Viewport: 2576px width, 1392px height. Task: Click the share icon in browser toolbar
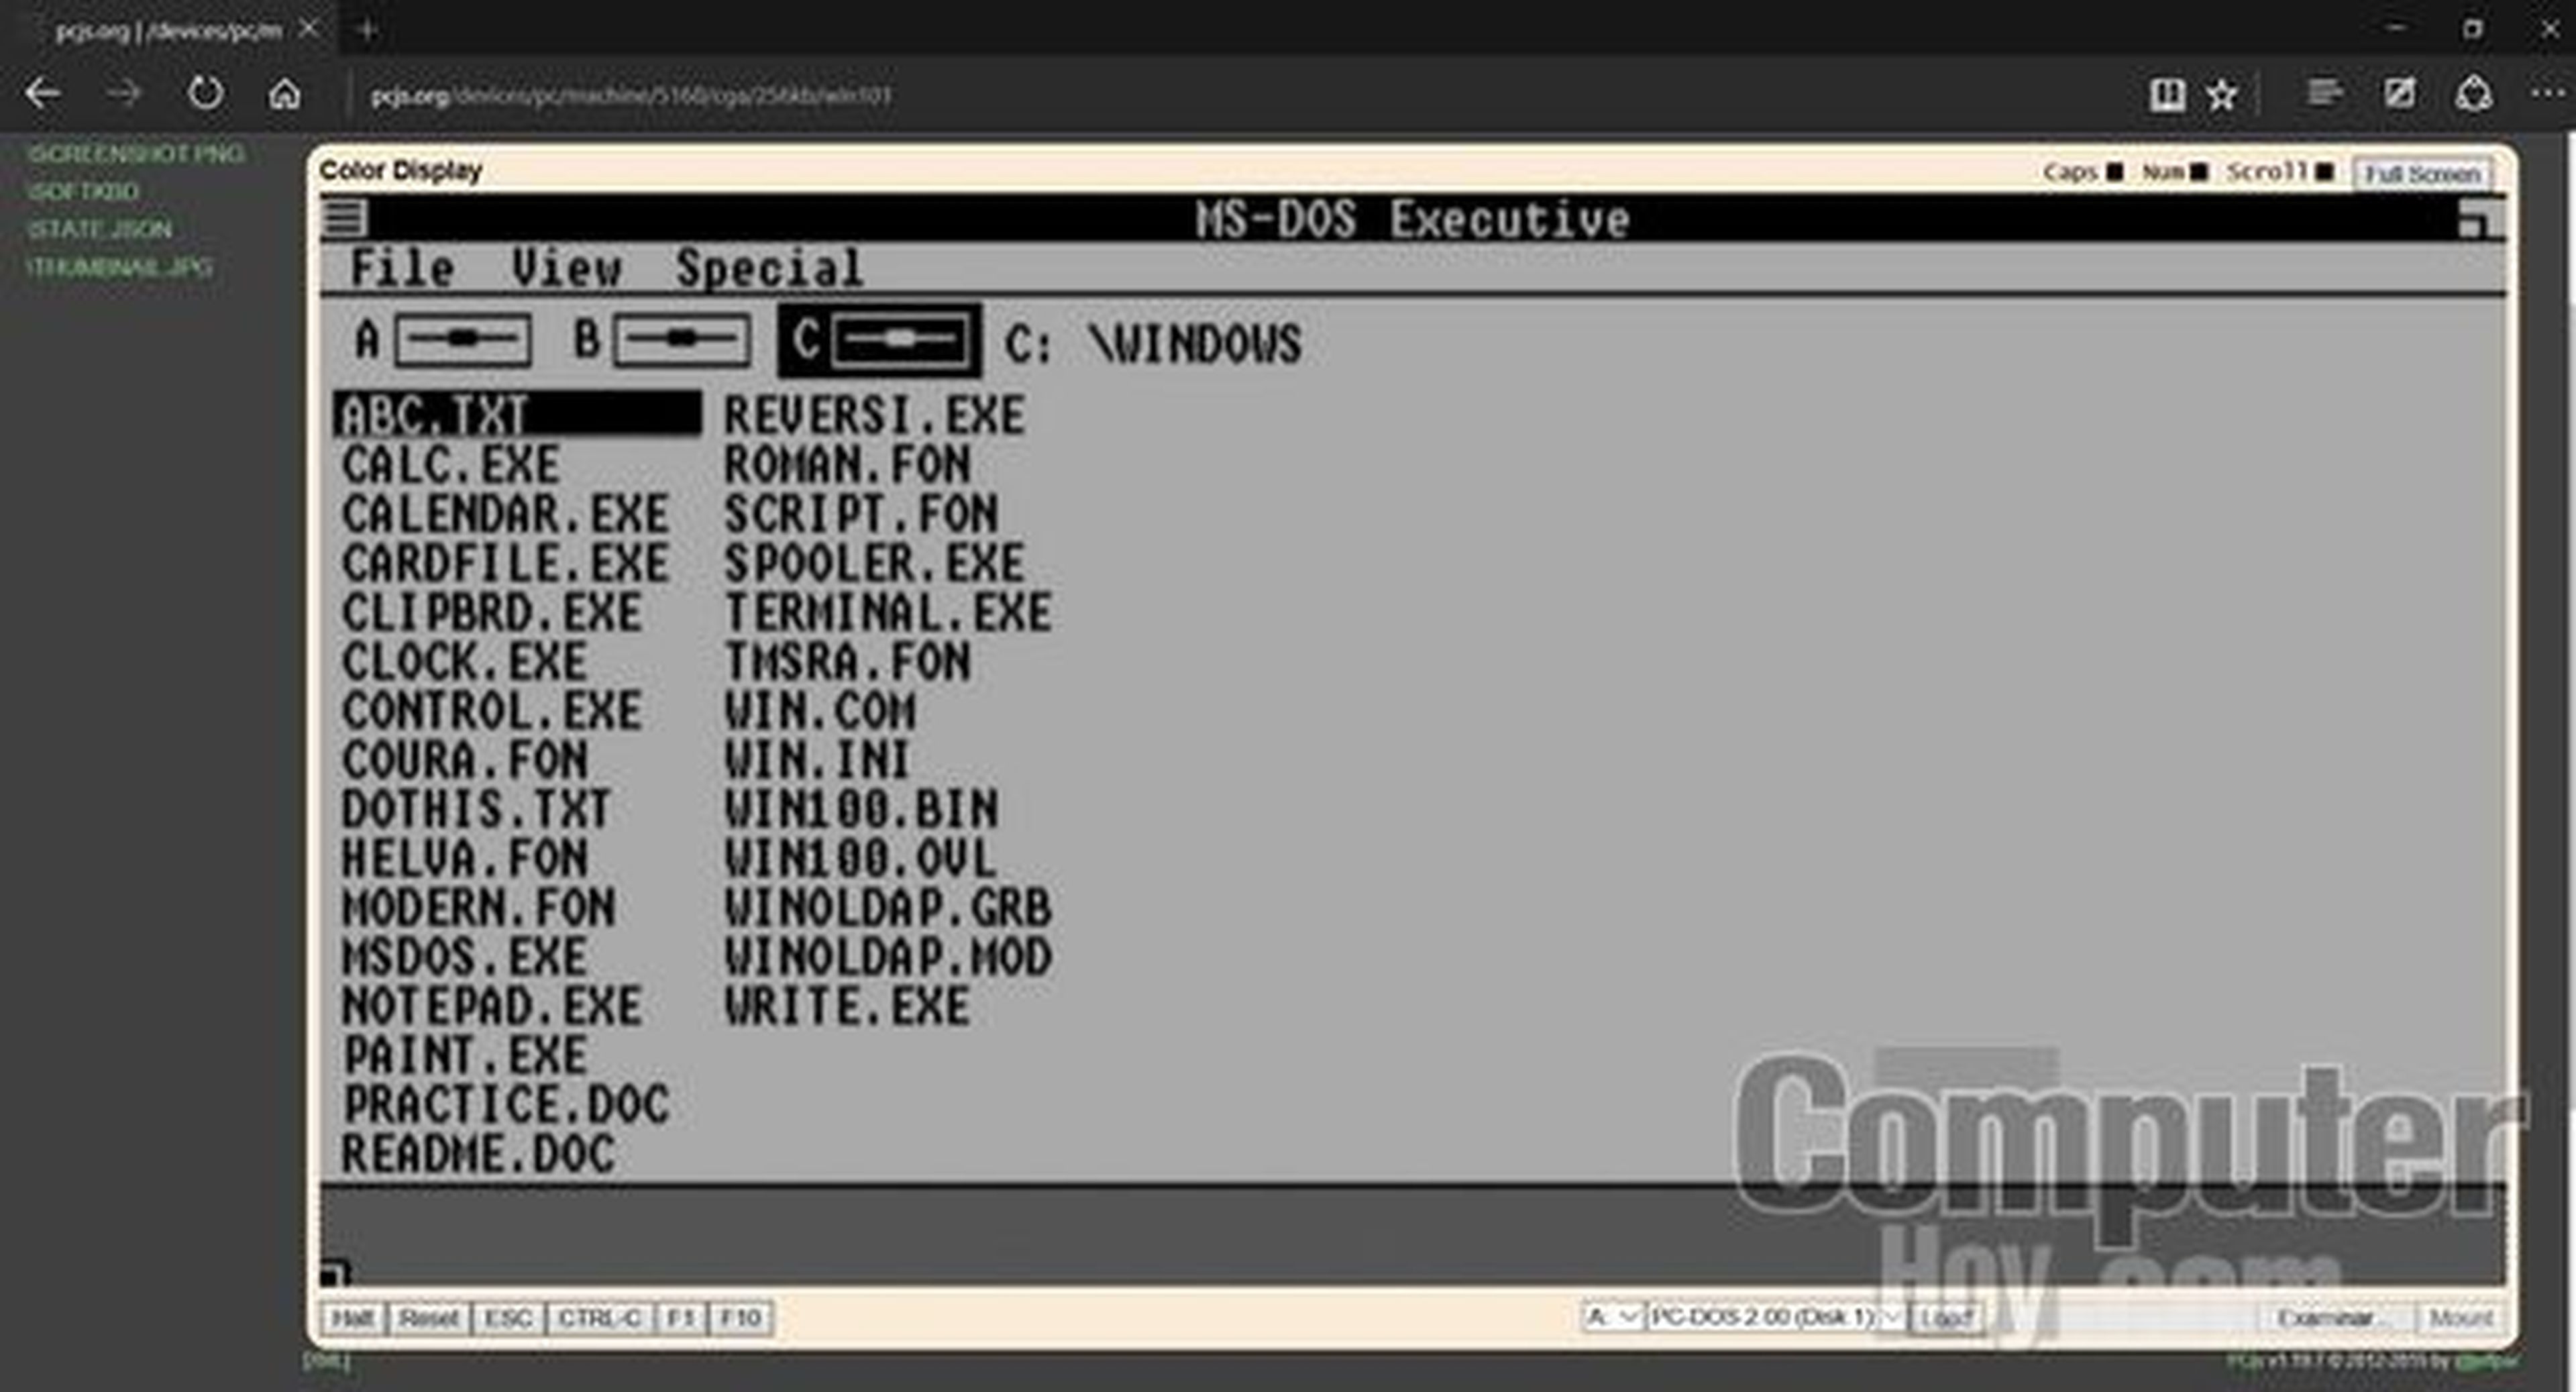pyautogui.click(x=2473, y=94)
